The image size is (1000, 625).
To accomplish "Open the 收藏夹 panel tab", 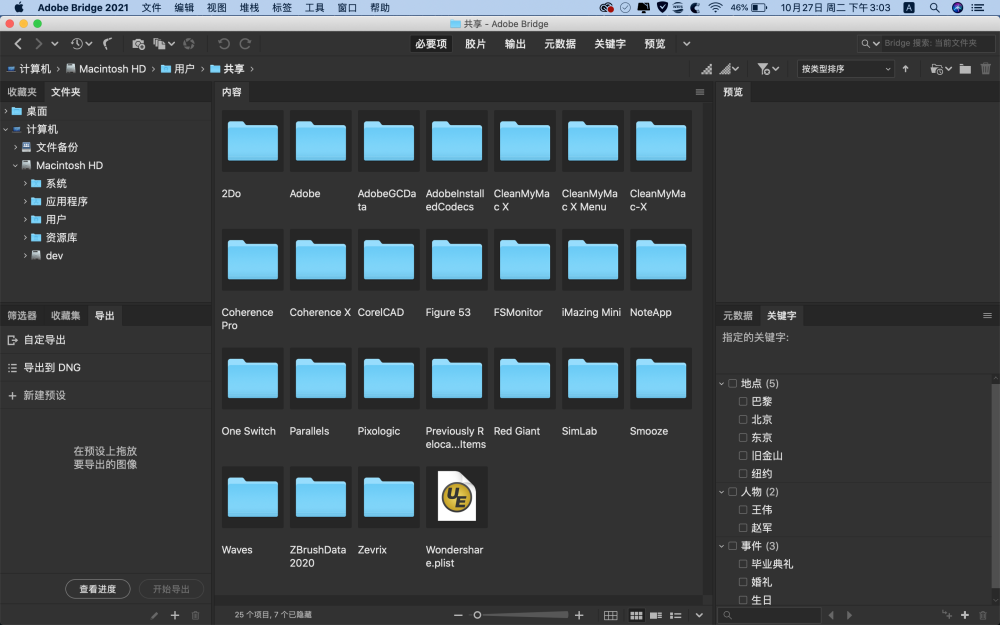I will pyautogui.click(x=22, y=92).
